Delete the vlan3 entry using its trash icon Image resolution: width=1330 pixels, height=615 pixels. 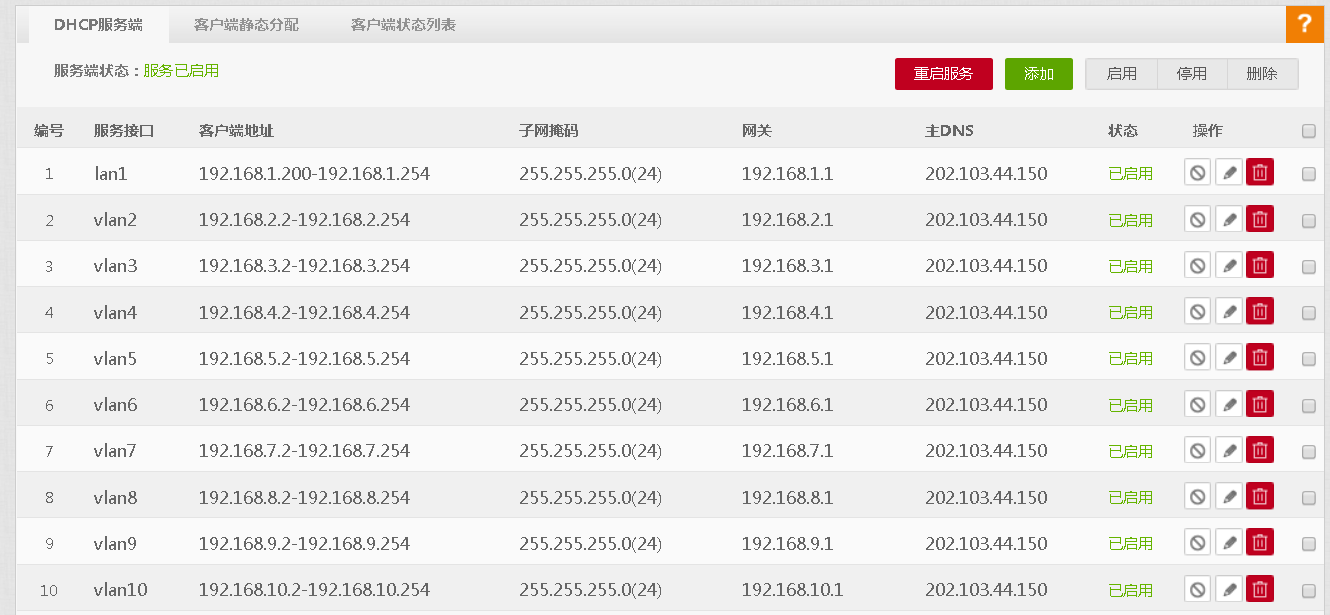coord(1260,265)
